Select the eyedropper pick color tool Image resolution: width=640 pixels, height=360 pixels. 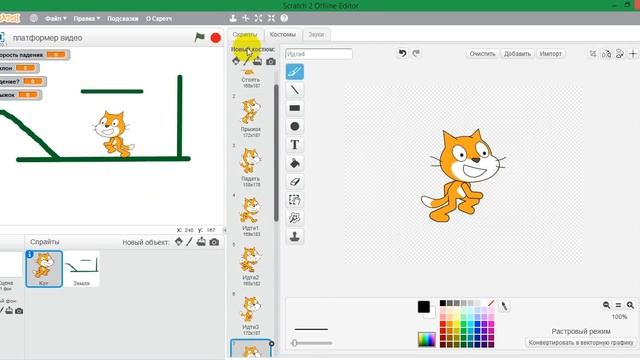(504, 306)
